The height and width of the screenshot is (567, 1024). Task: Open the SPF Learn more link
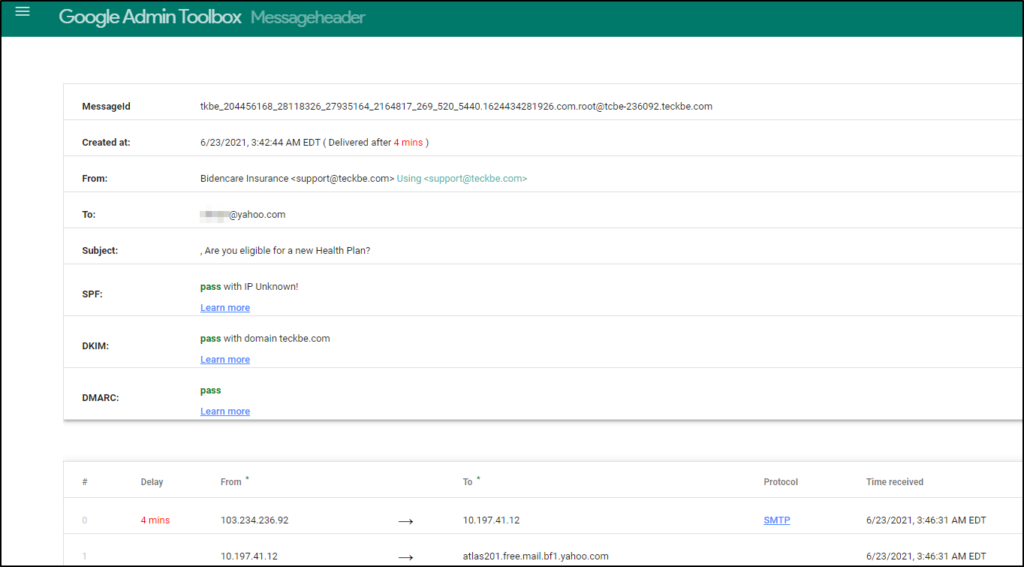(225, 308)
